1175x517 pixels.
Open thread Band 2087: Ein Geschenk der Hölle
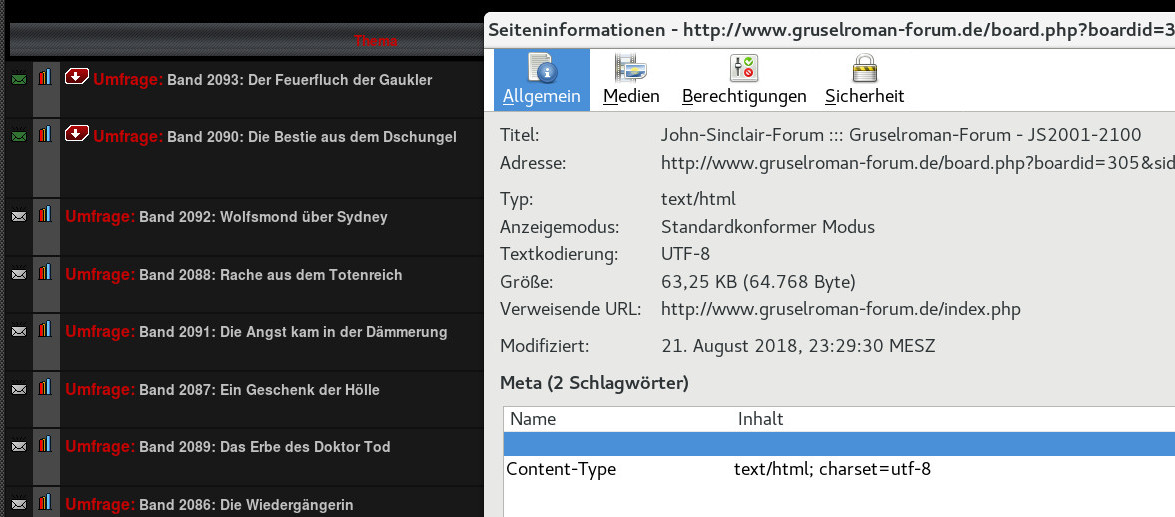[x=259, y=390]
